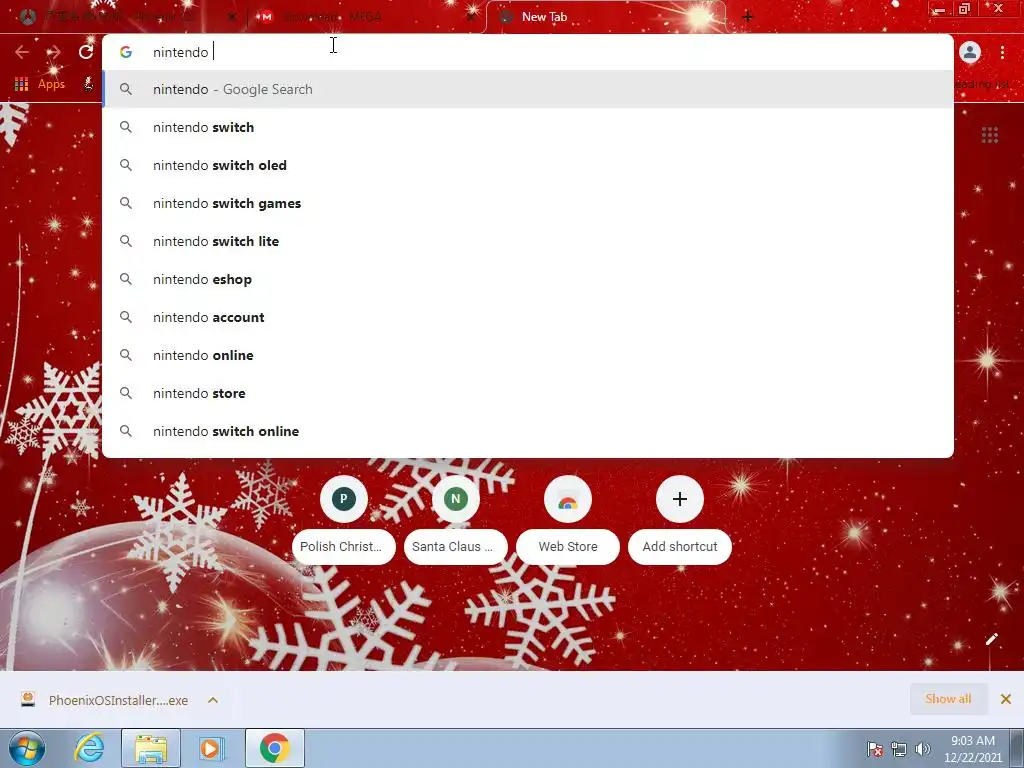Click the Google logo in the address bar
The height and width of the screenshot is (768, 1024).
pos(126,52)
